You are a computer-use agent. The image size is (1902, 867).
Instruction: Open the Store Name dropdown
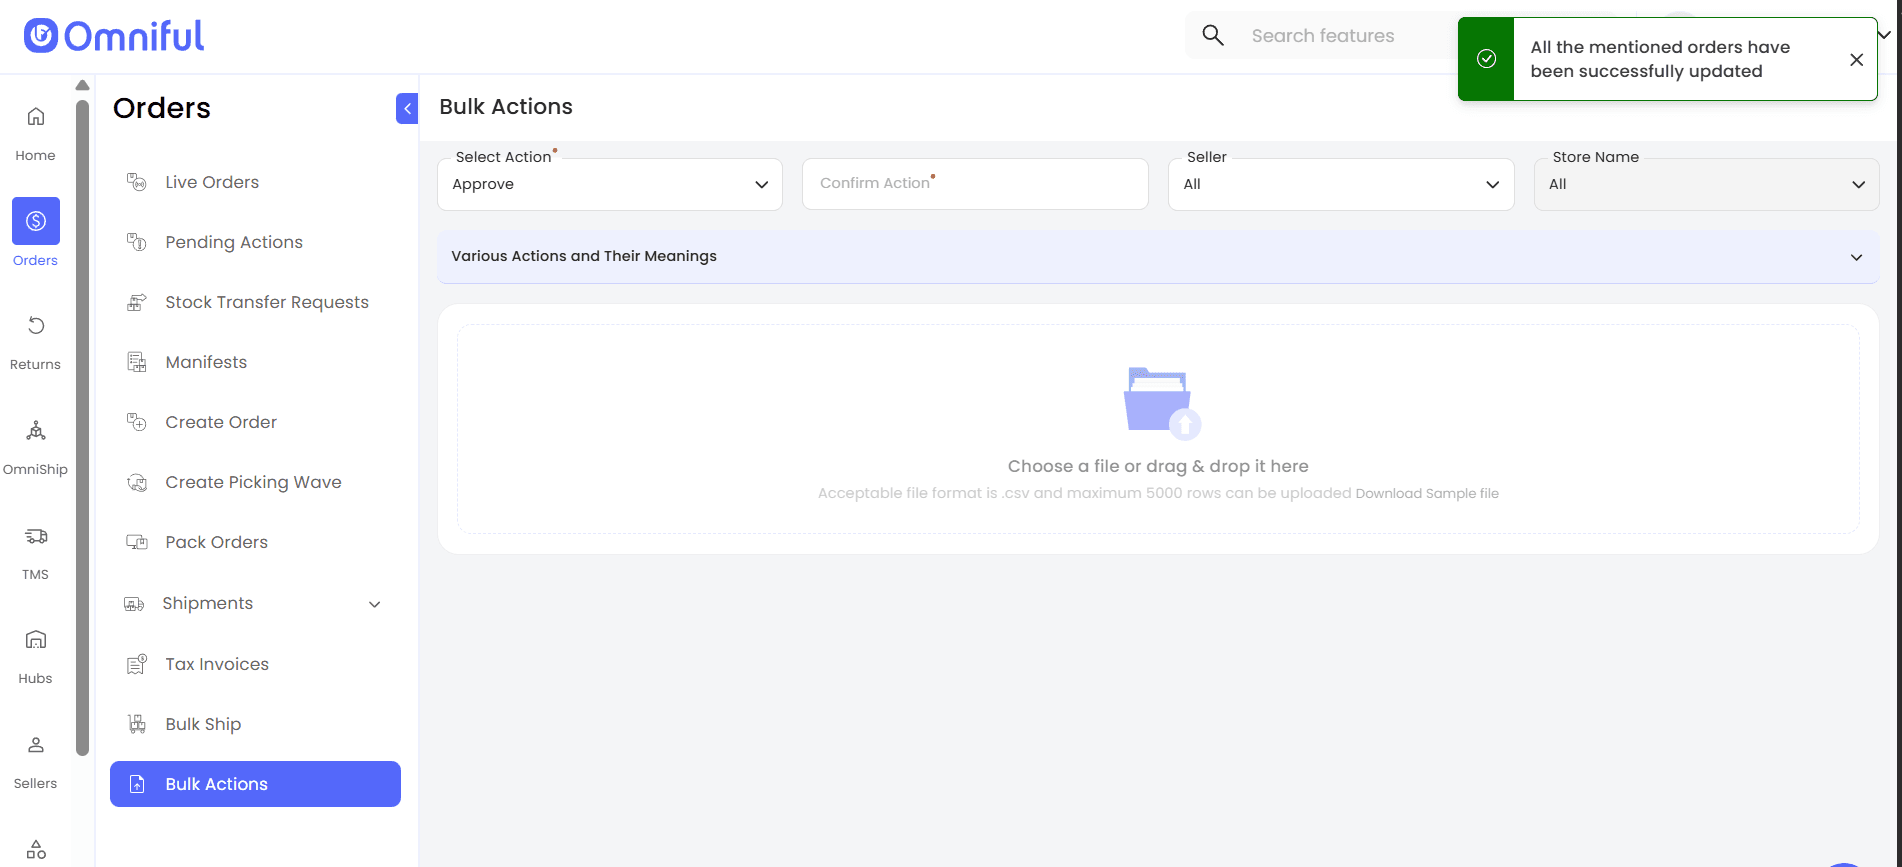coord(1706,185)
